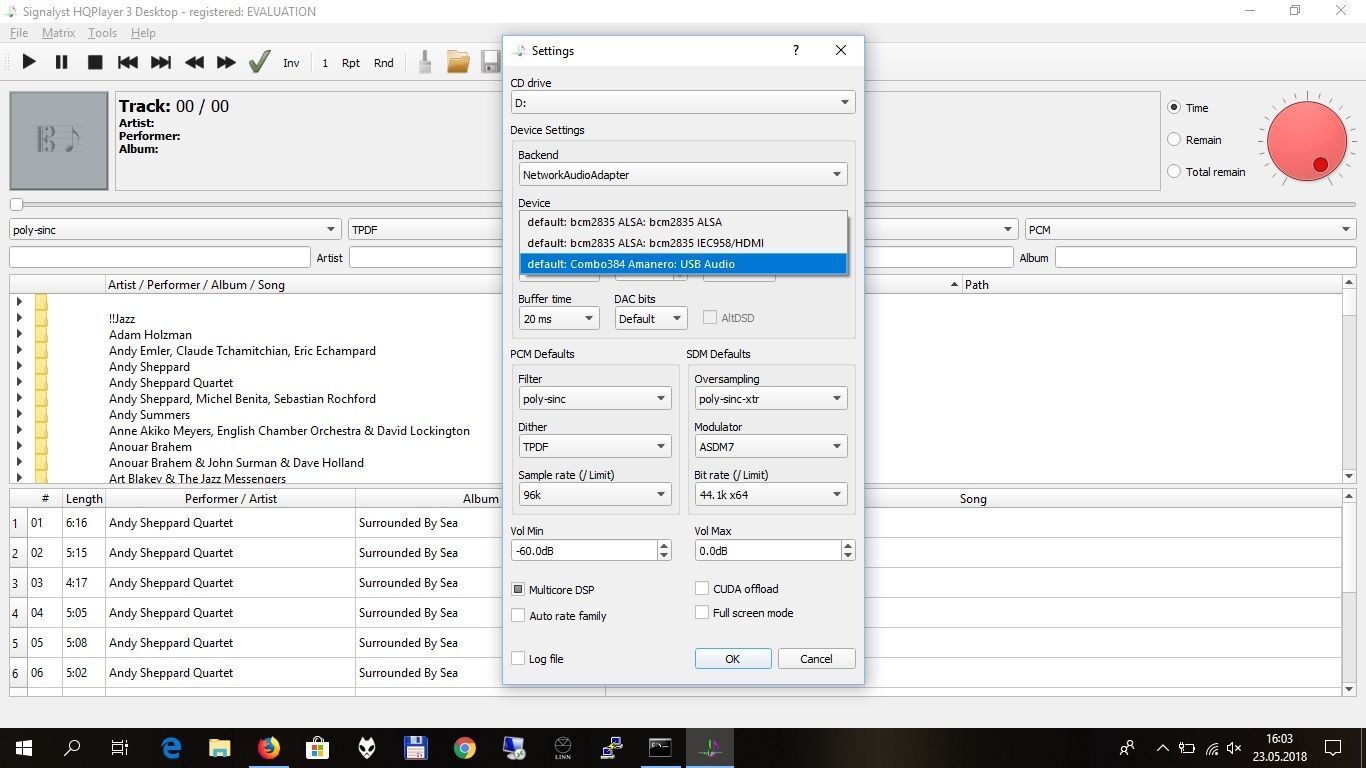Open the CD drive dropdown
The width and height of the screenshot is (1366, 768).
pos(683,102)
